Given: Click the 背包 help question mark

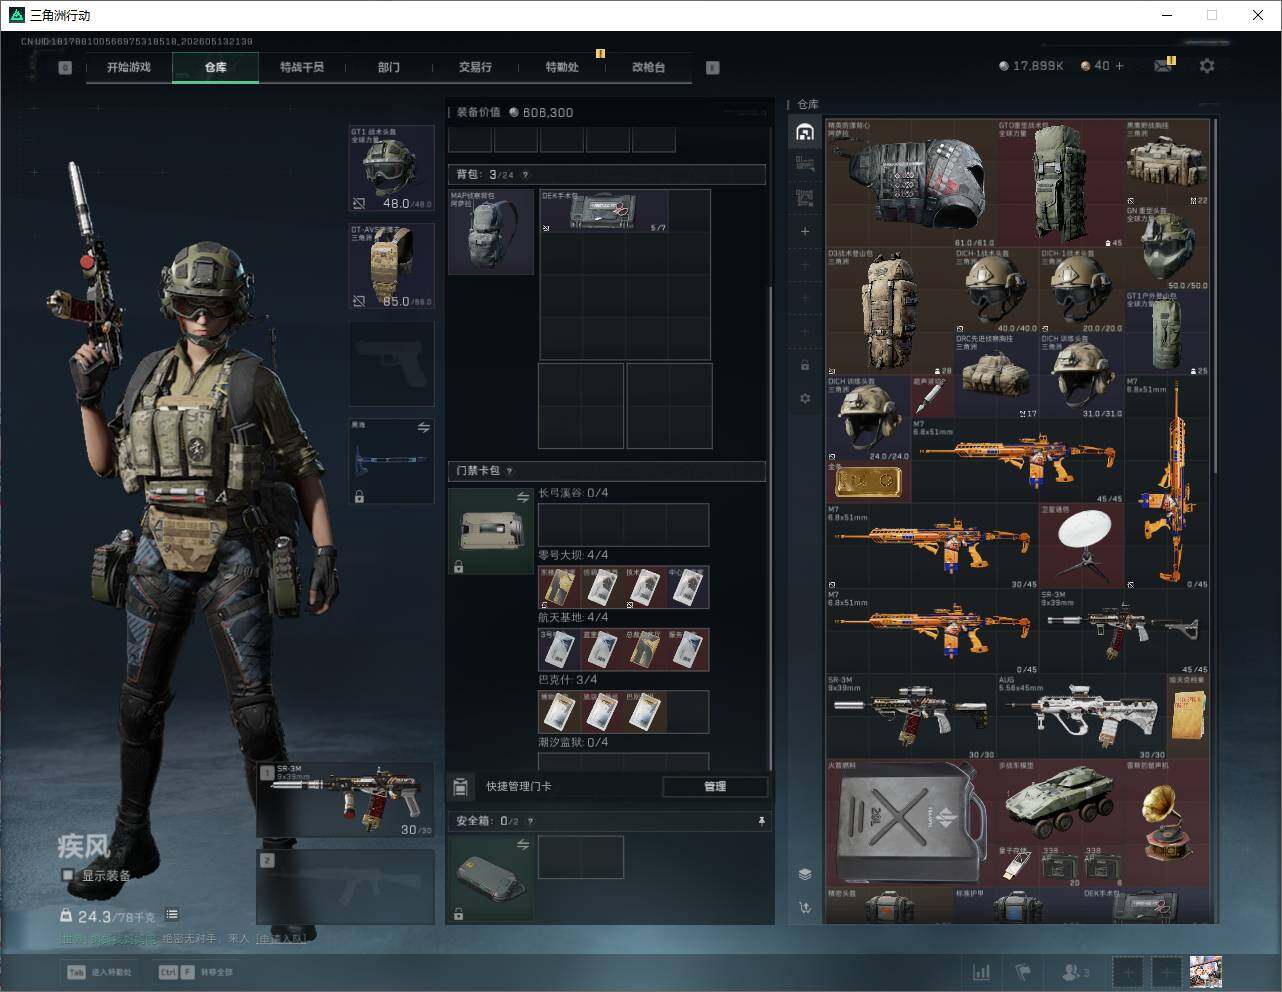Looking at the screenshot, I should [x=526, y=175].
